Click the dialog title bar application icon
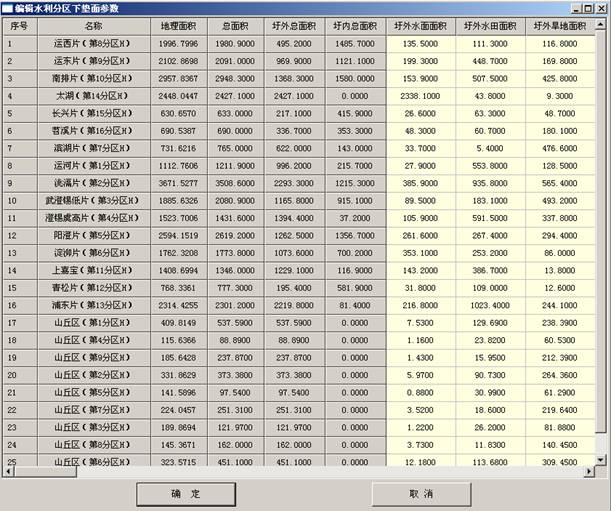 (x=8, y=7)
